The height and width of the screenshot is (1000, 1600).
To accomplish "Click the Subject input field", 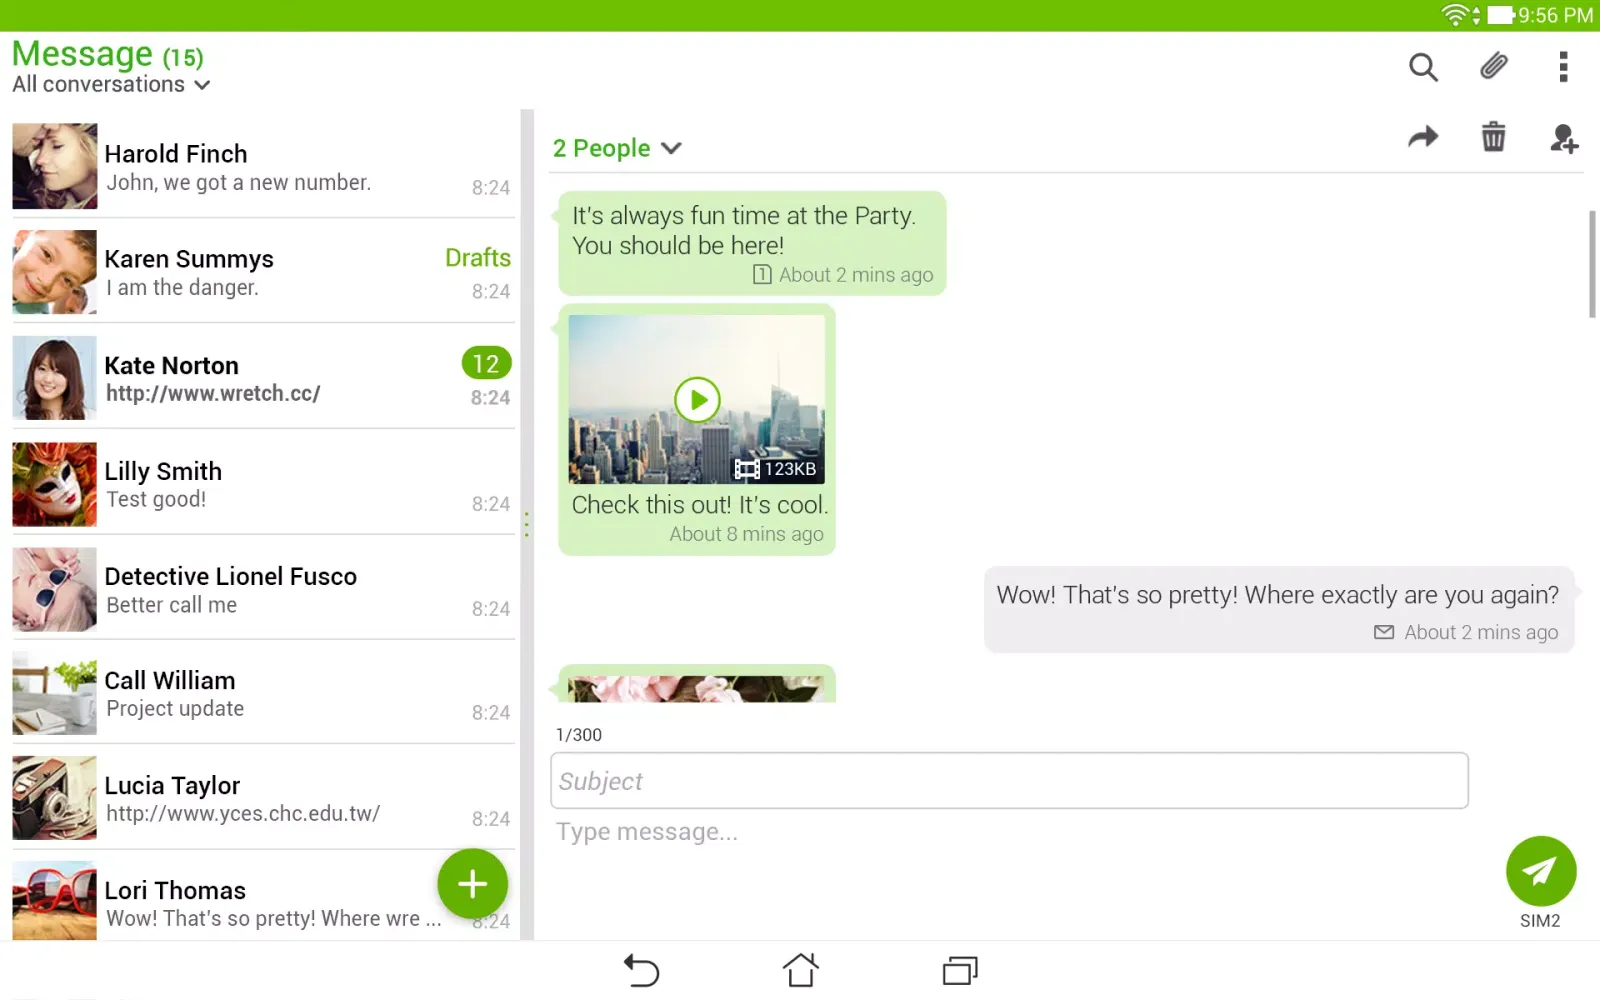I will pos(1008,781).
